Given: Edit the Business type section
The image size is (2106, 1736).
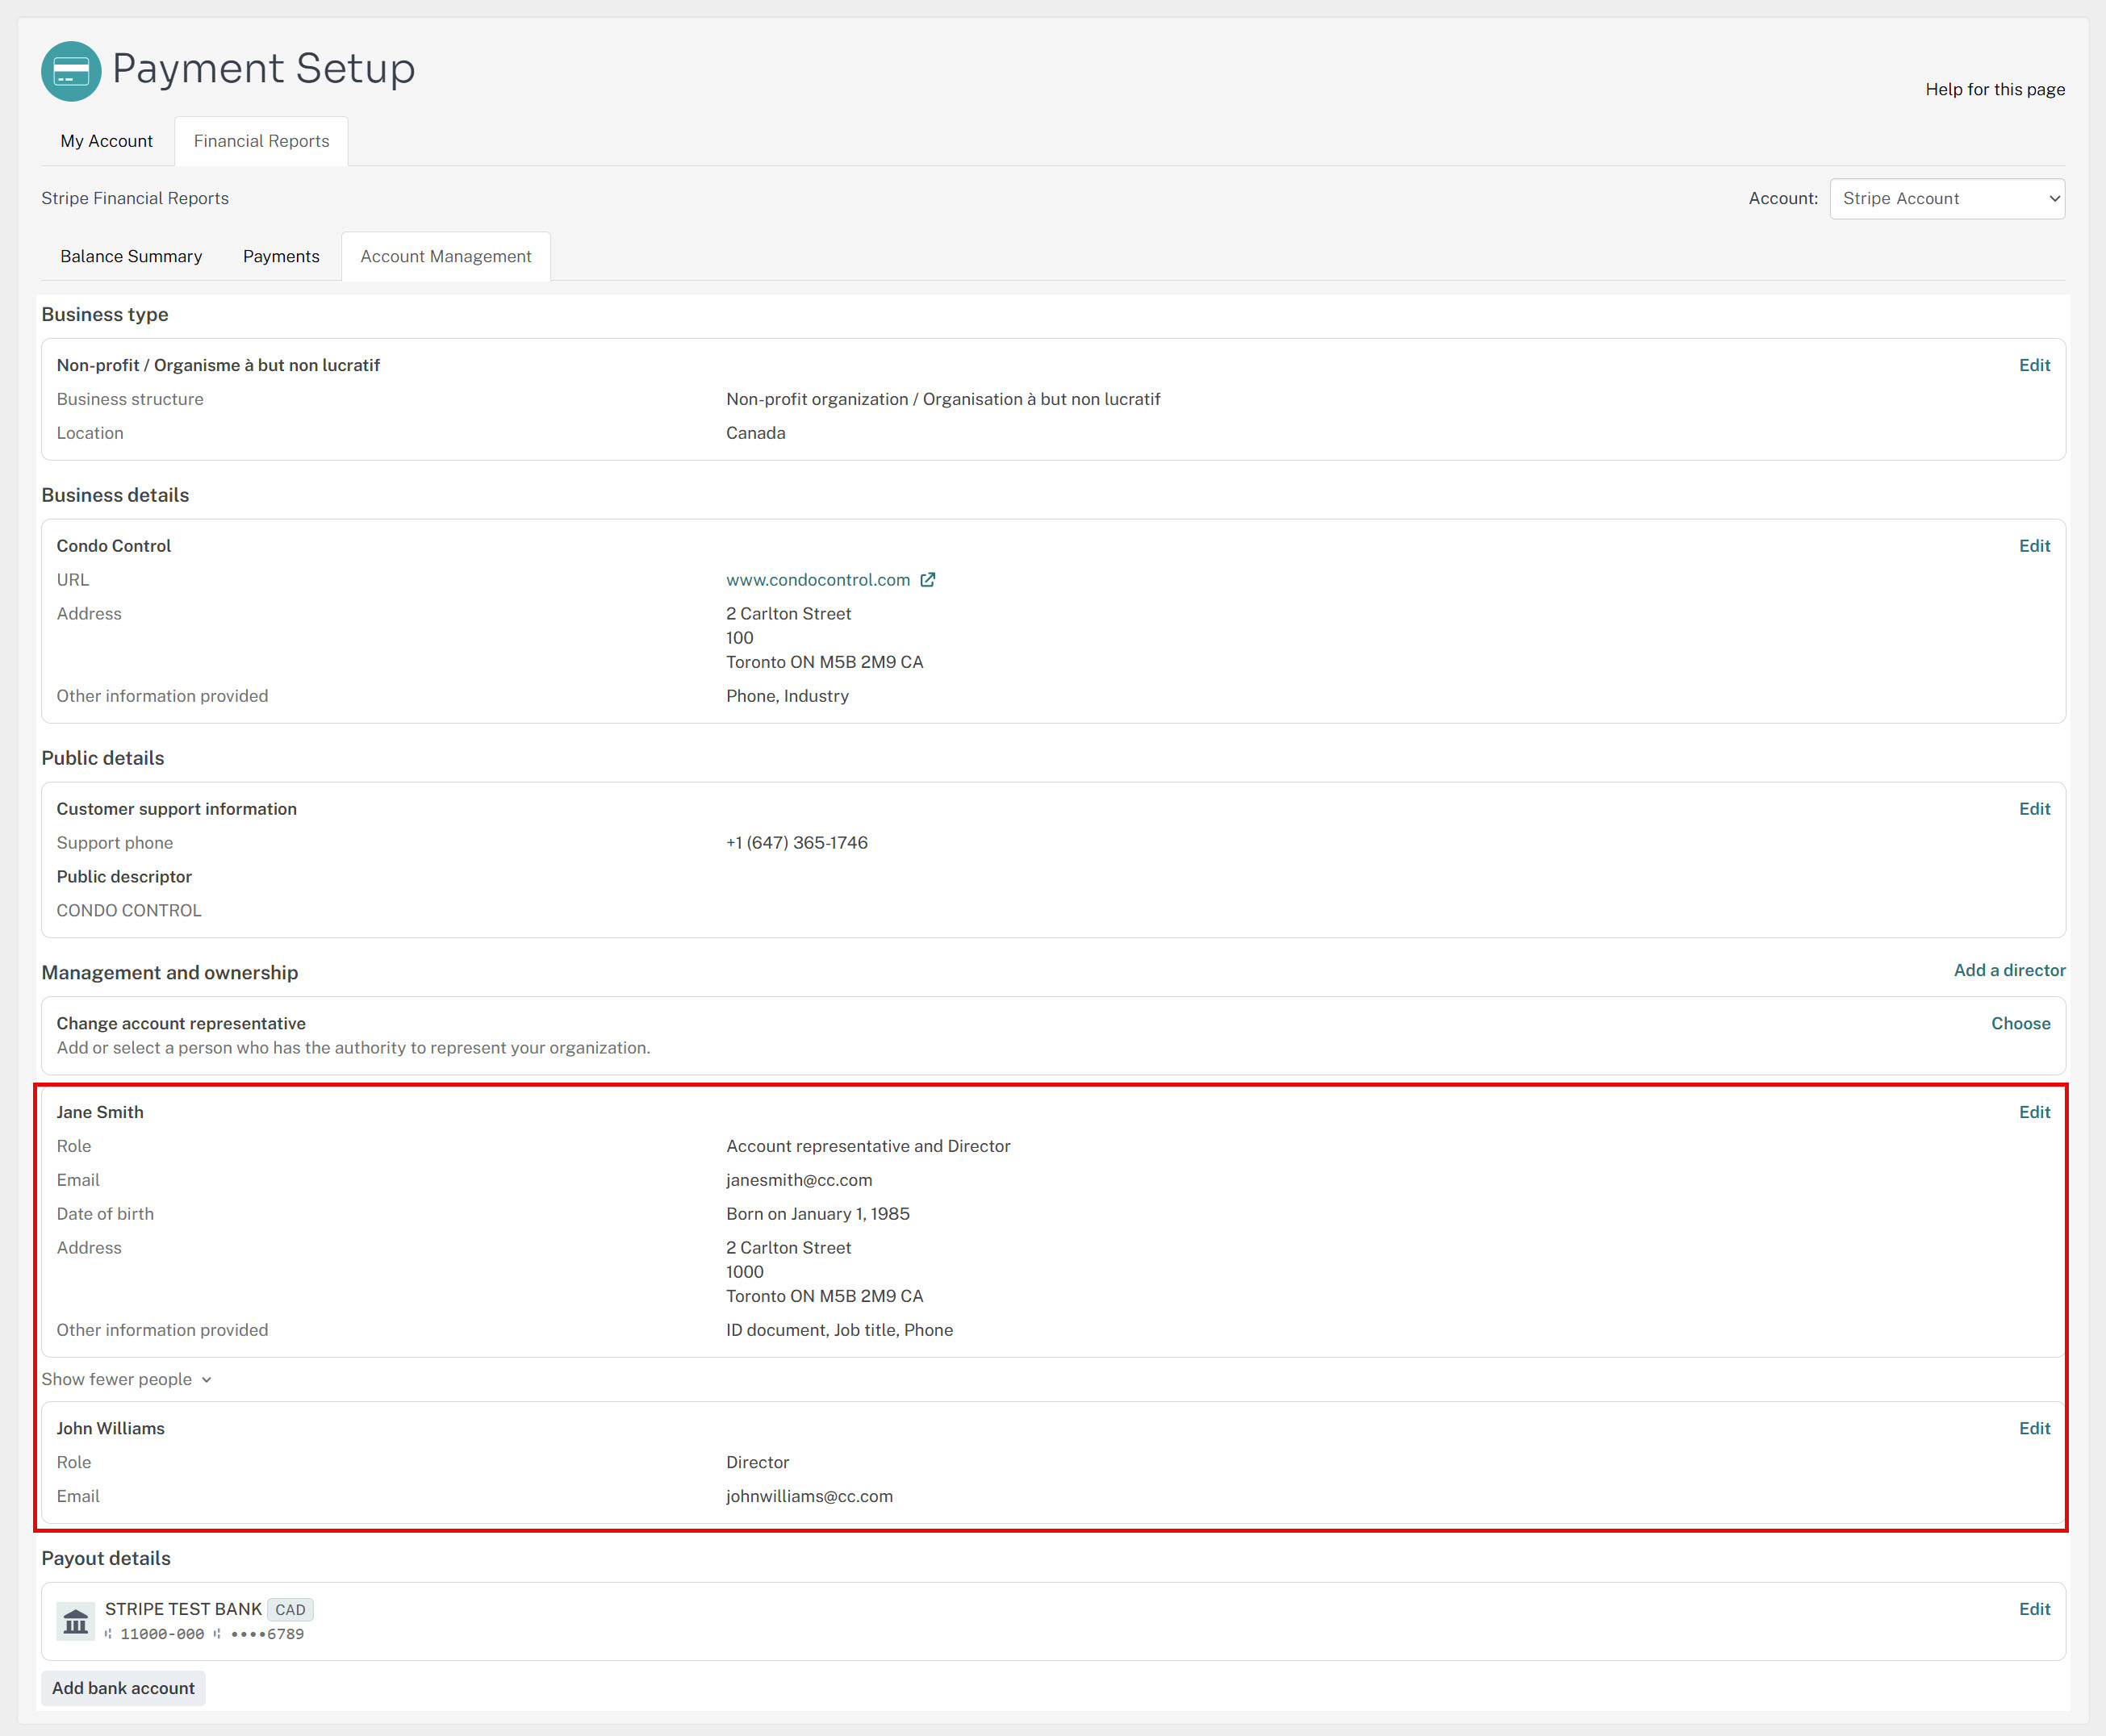Looking at the screenshot, I should (x=2034, y=365).
